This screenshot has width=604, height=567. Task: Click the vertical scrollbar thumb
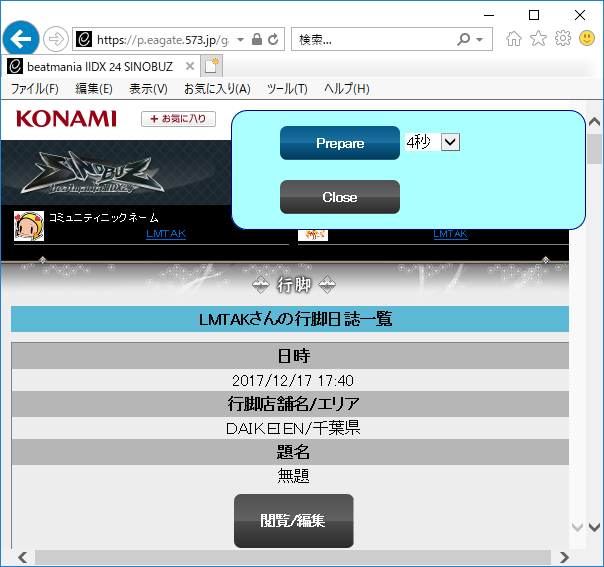point(594,149)
